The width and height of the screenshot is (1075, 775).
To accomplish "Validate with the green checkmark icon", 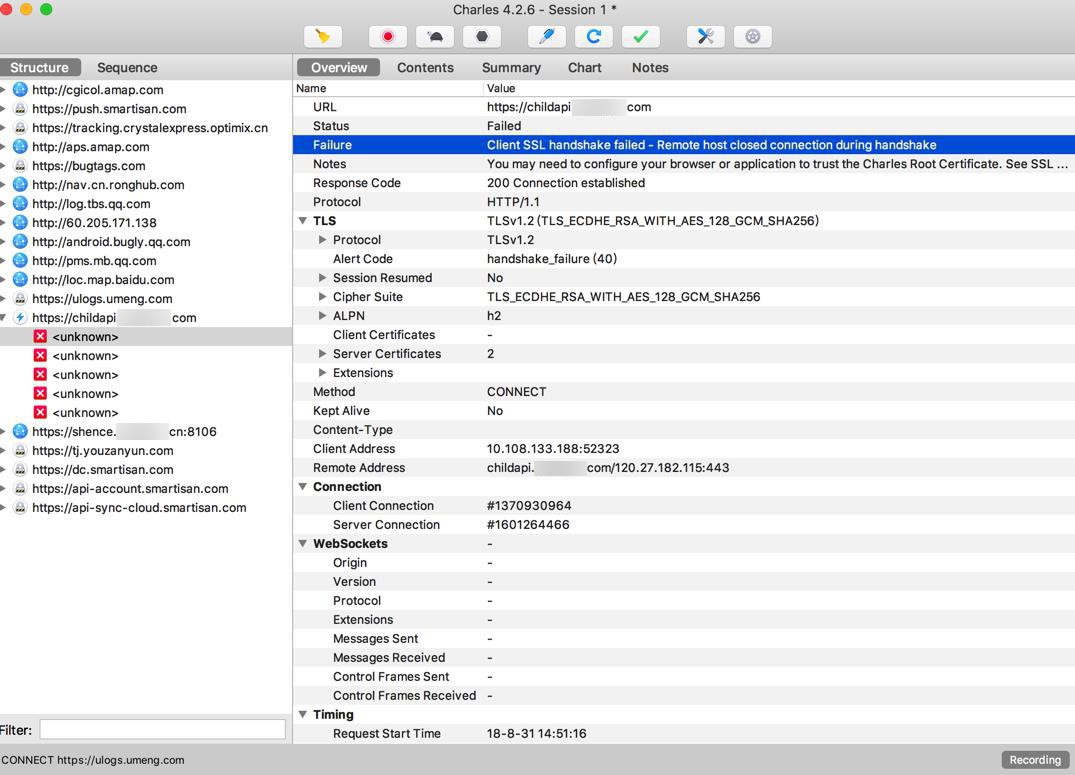I will point(641,36).
